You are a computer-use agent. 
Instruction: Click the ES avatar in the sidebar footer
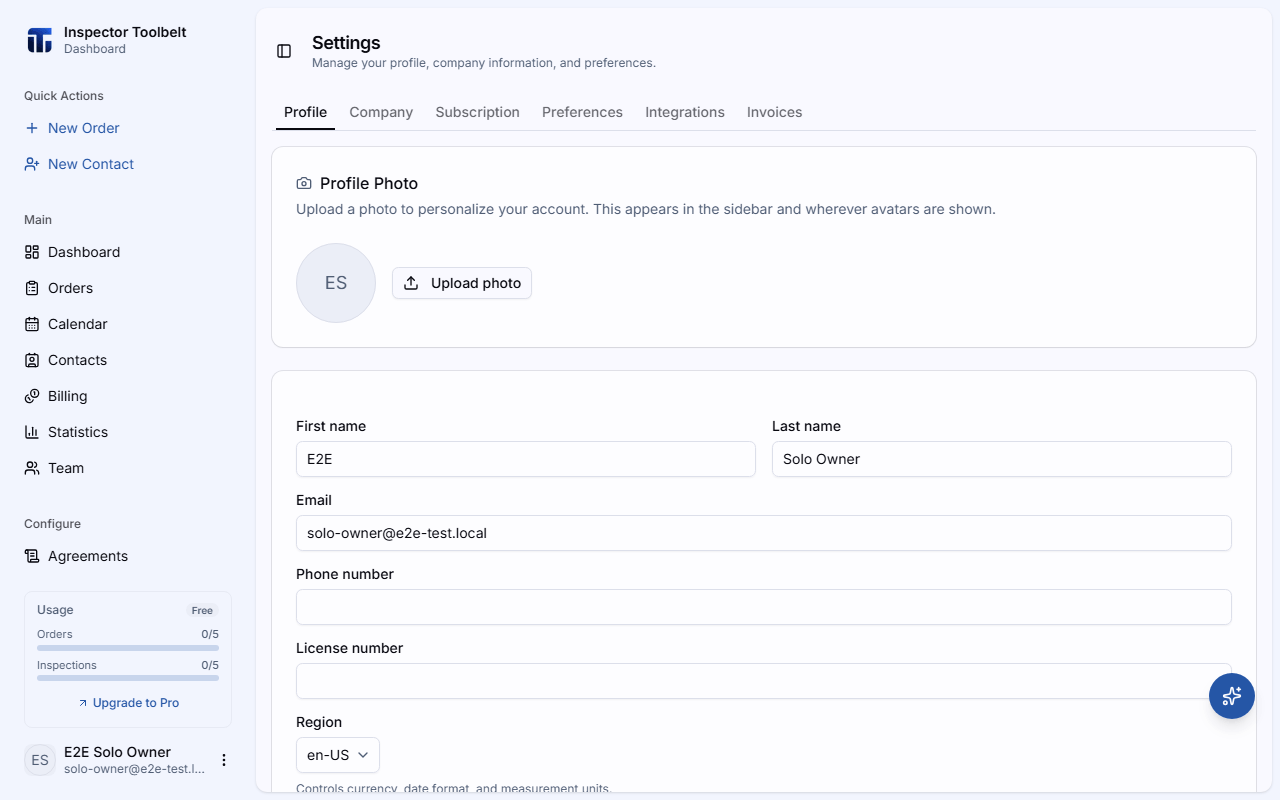[40, 760]
